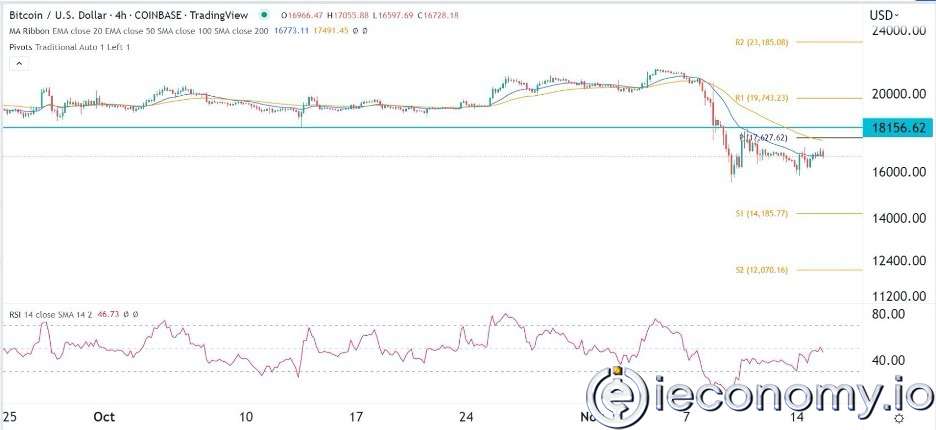Click the 14000.00 price axis label
Screen dimensions: 936x430
click(898, 219)
